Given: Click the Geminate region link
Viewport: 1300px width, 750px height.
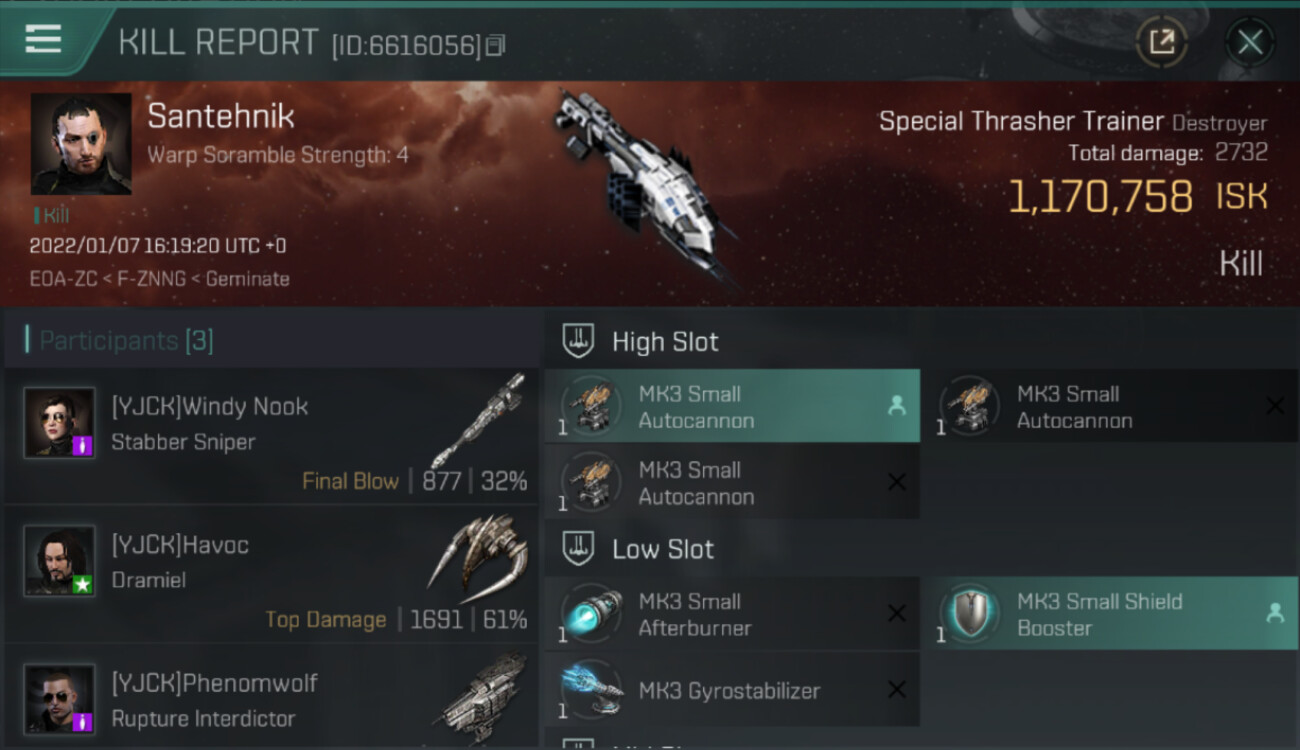Looking at the screenshot, I should click(x=247, y=279).
